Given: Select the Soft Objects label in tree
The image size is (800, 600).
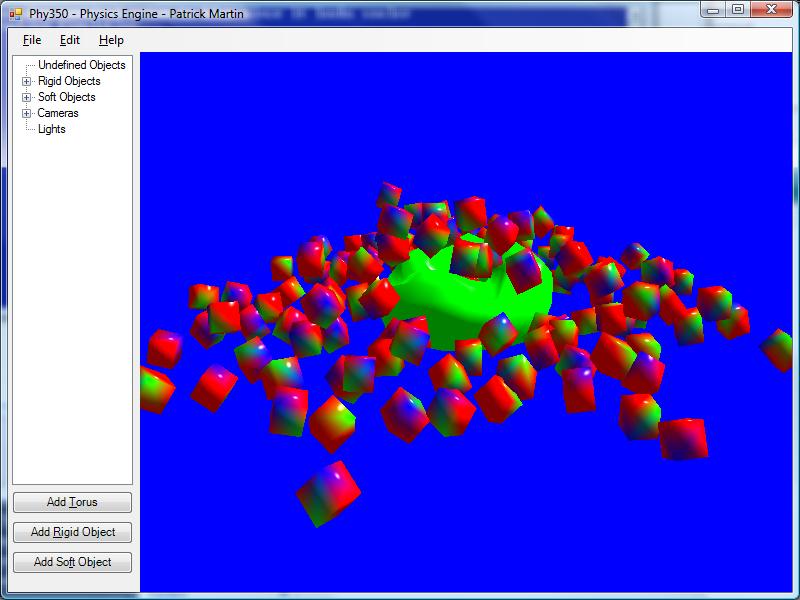Looking at the screenshot, I should [x=66, y=97].
